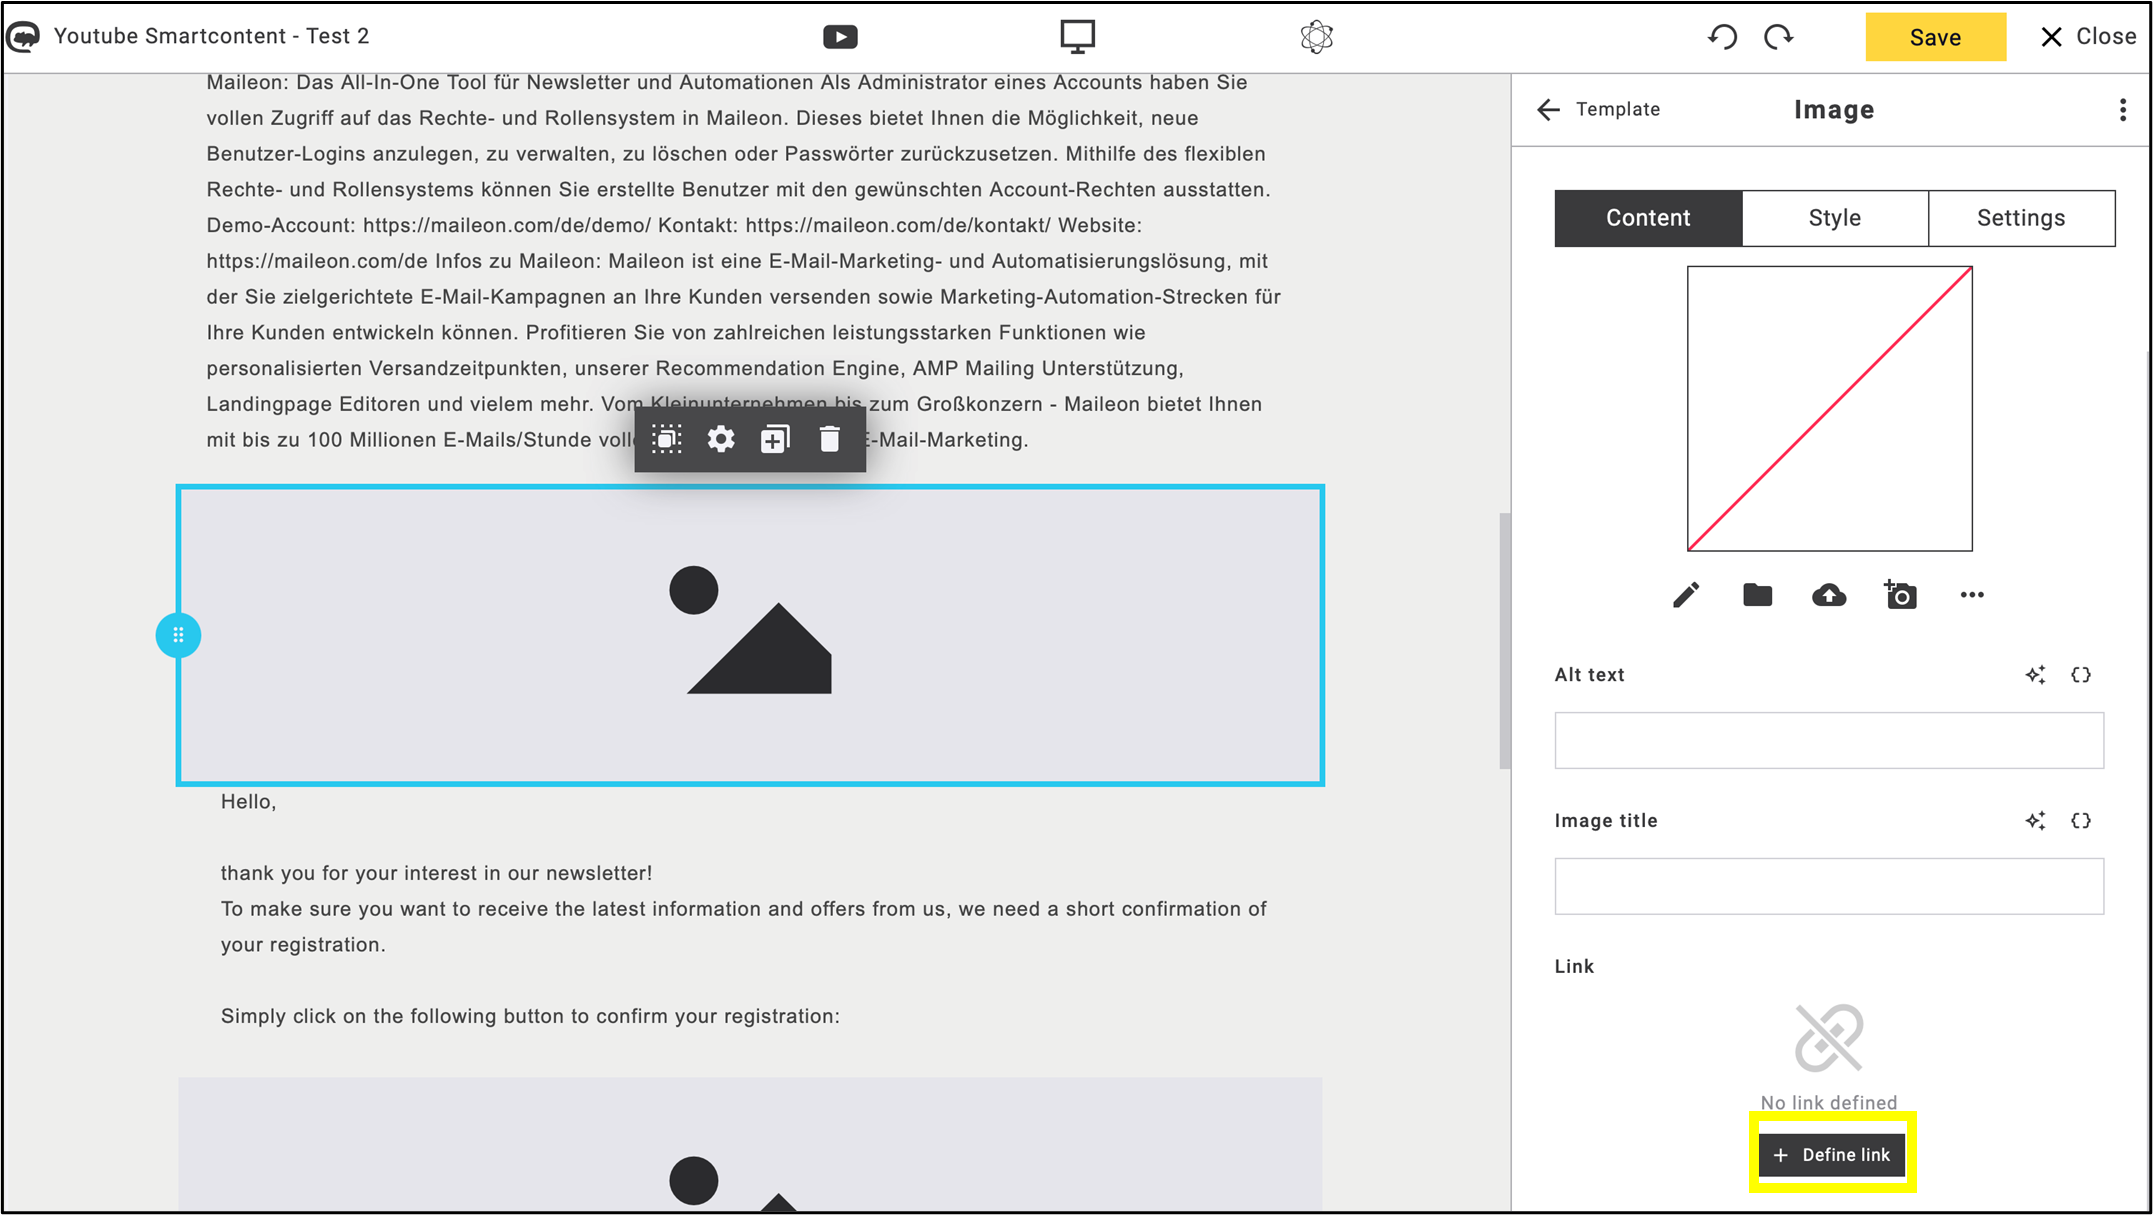This screenshot has height=1215, width=2153.
Task: Select parent container from floating toolbar
Action: tap(667, 439)
